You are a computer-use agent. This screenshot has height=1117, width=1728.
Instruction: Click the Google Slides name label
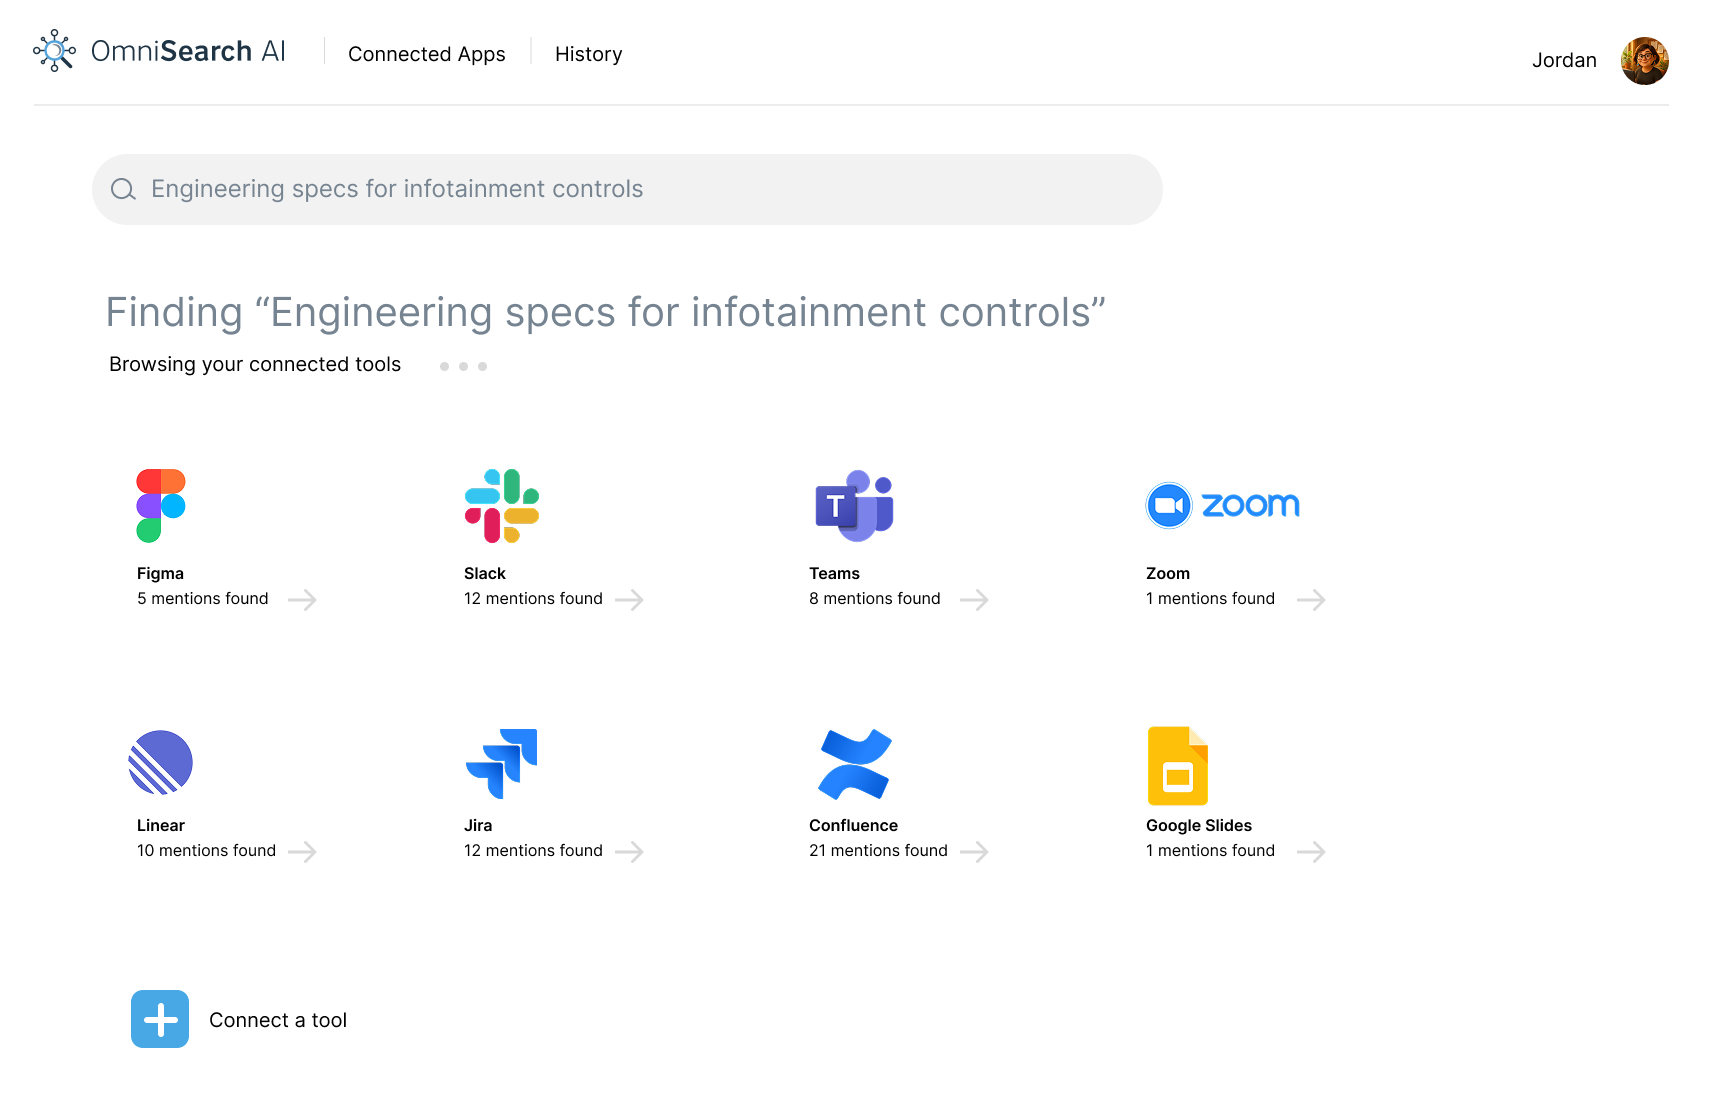[x=1199, y=825]
